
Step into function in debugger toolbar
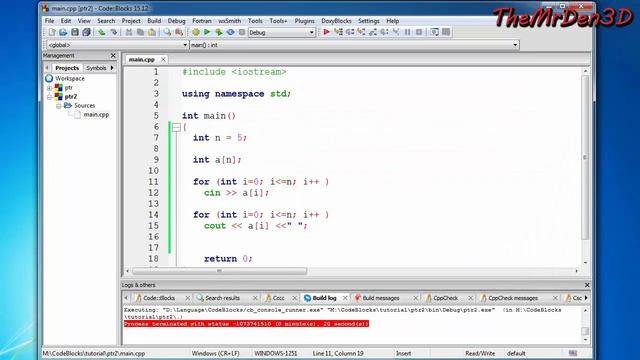361,32
